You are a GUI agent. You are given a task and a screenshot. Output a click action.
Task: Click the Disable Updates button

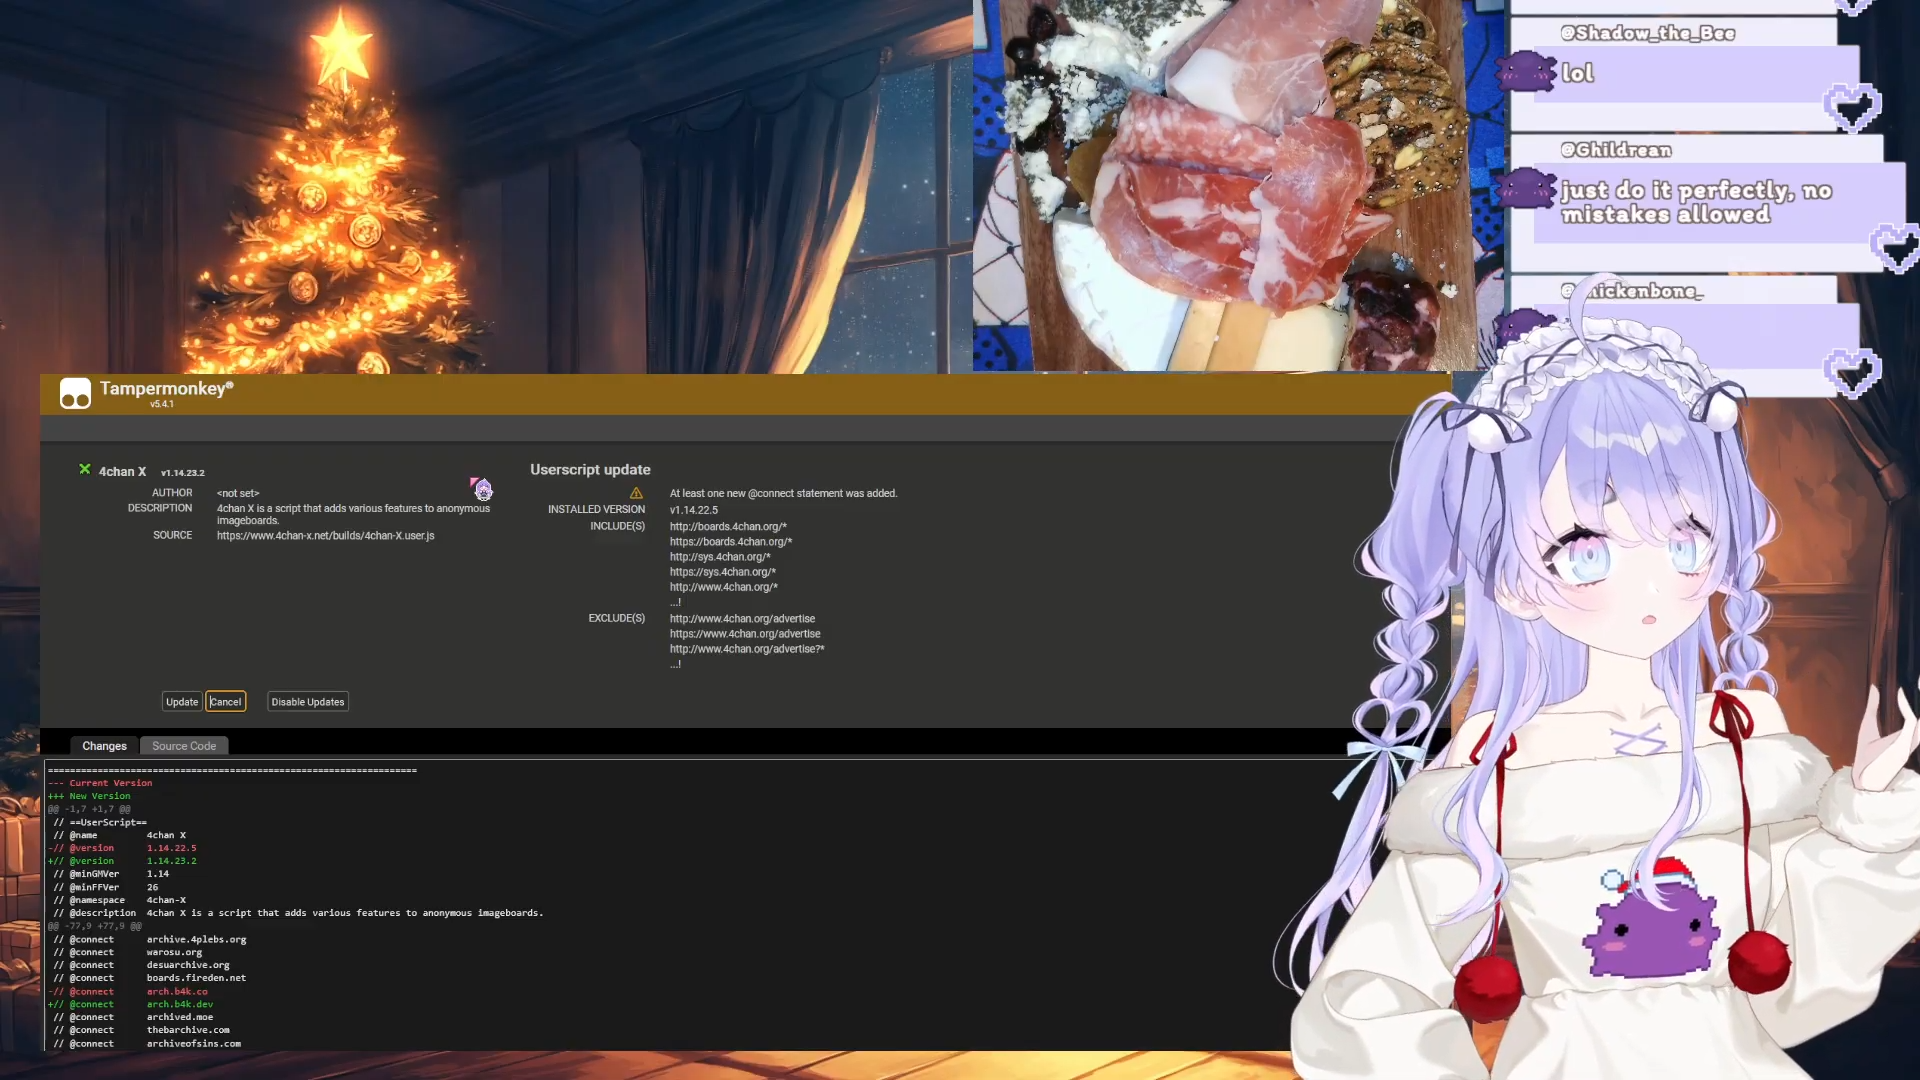click(x=307, y=702)
